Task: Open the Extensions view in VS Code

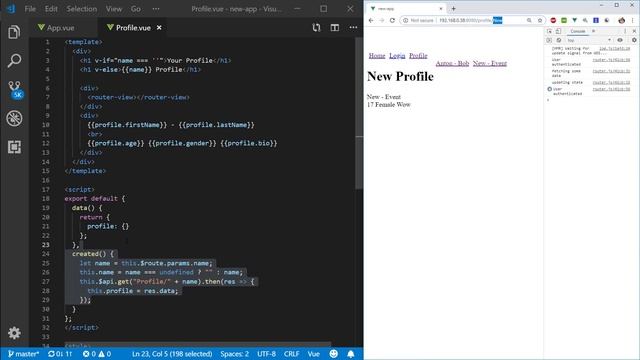Action: [x=14, y=147]
